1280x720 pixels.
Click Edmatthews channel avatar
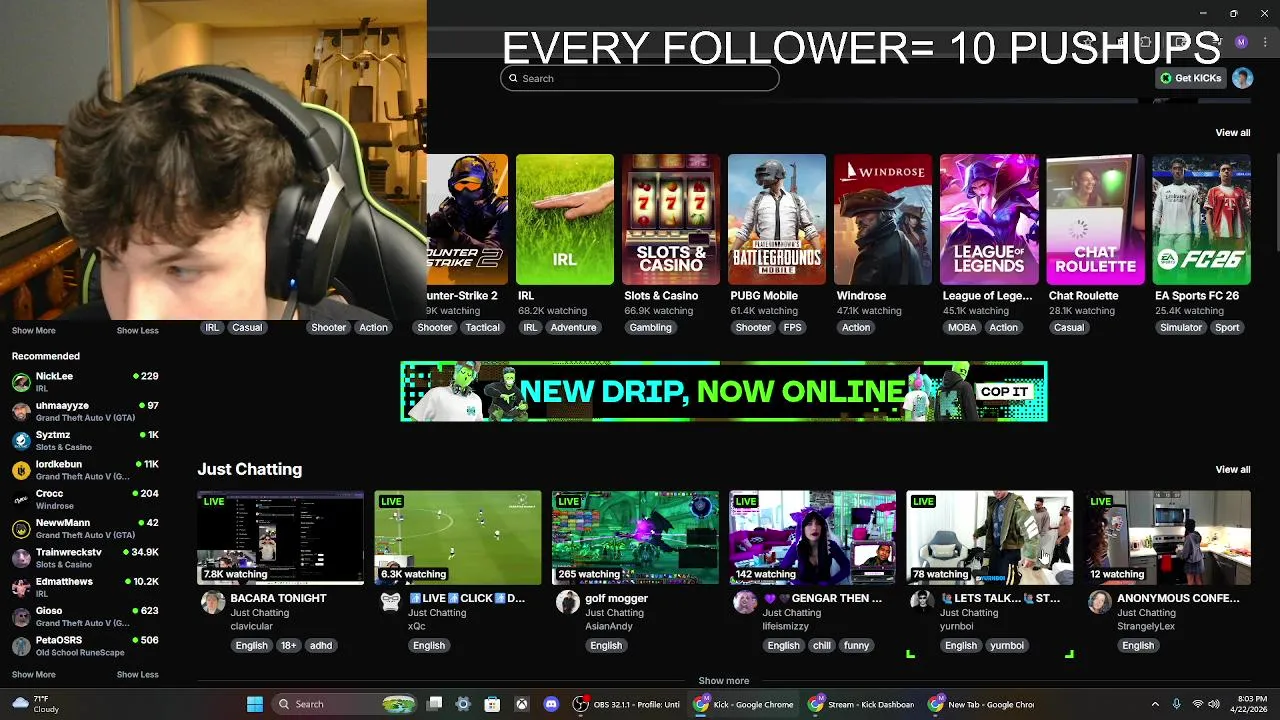[21, 587]
